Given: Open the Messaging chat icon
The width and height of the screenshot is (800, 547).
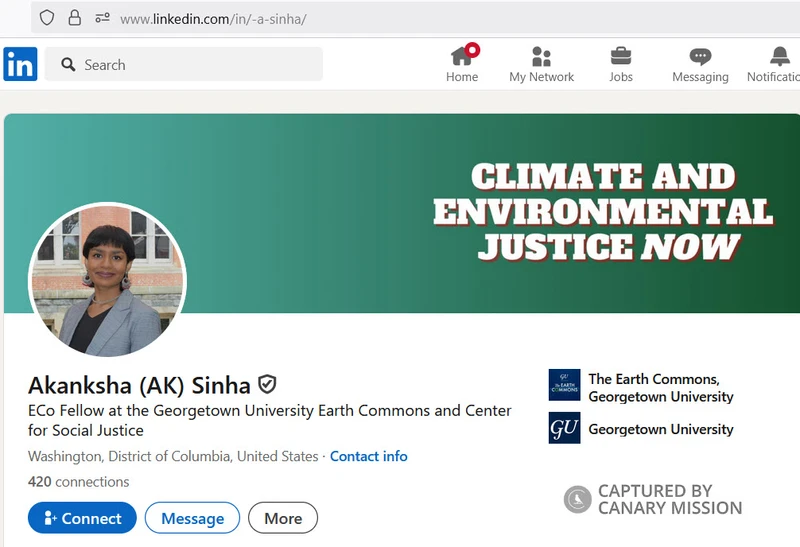Looking at the screenshot, I should point(700,57).
